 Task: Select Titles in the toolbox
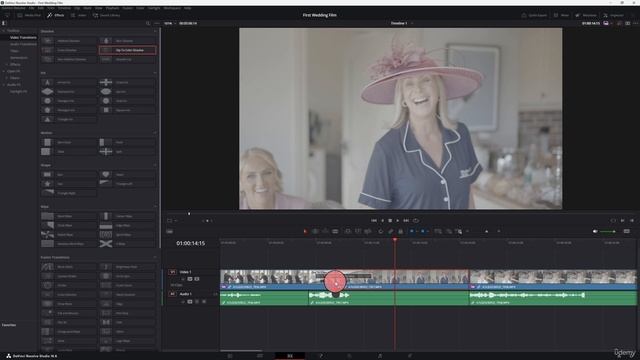click(x=14, y=51)
